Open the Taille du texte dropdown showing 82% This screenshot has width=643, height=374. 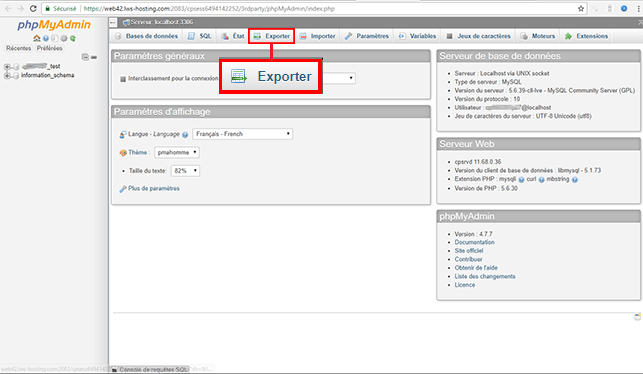click(185, 171)
